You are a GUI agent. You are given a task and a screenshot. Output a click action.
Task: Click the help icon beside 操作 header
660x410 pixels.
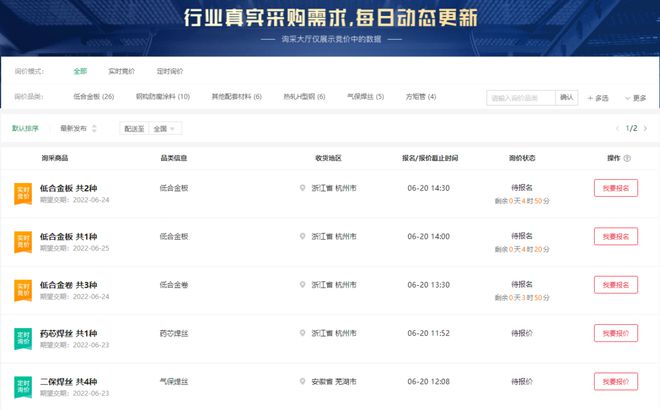coord(627,158)
